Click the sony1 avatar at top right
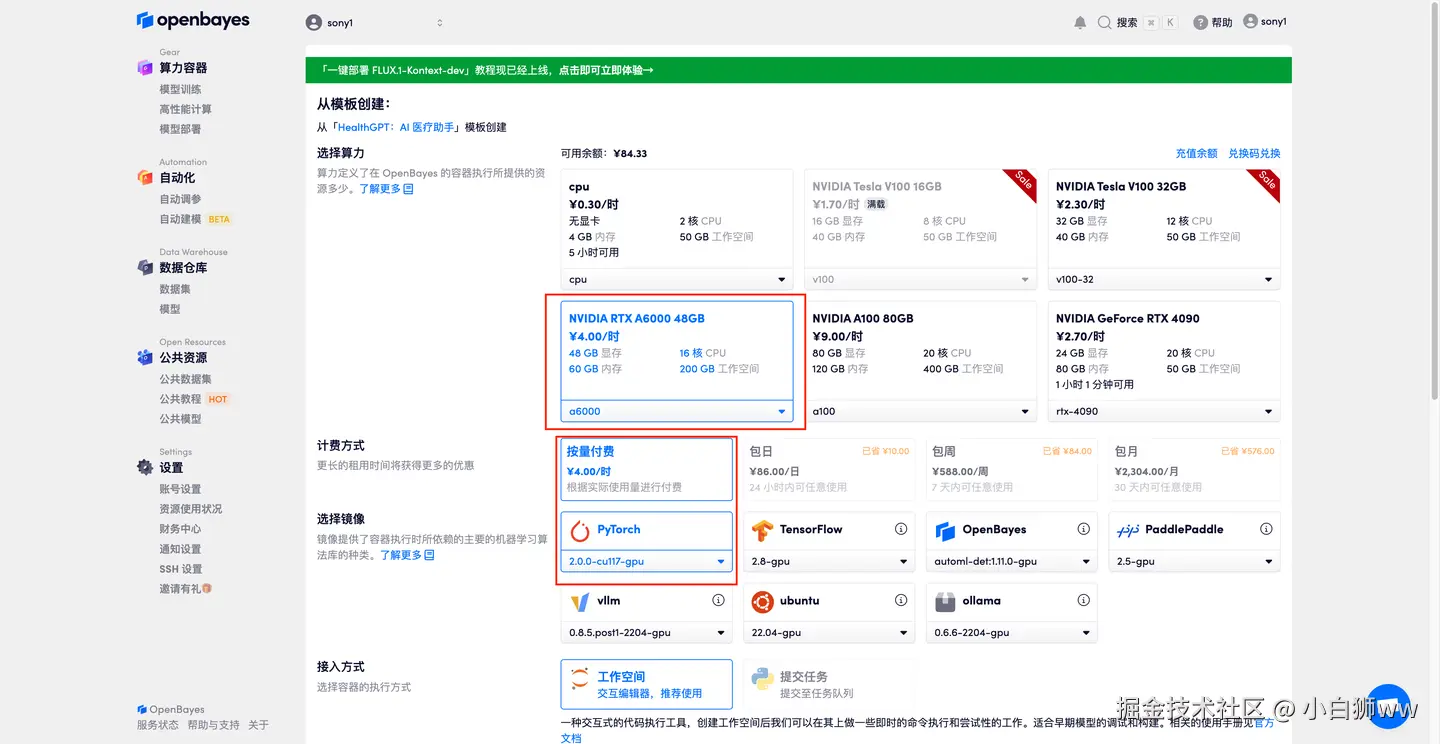The width and height of the screenshot is (1440, 744). point(1250,21)
